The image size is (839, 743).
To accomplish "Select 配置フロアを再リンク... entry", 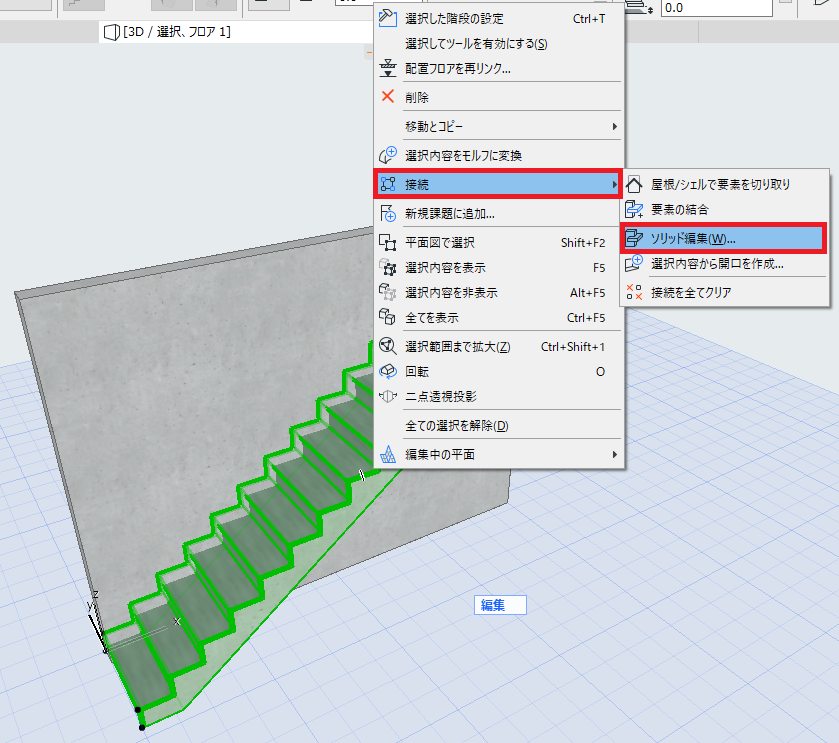I will click(499, 68).
